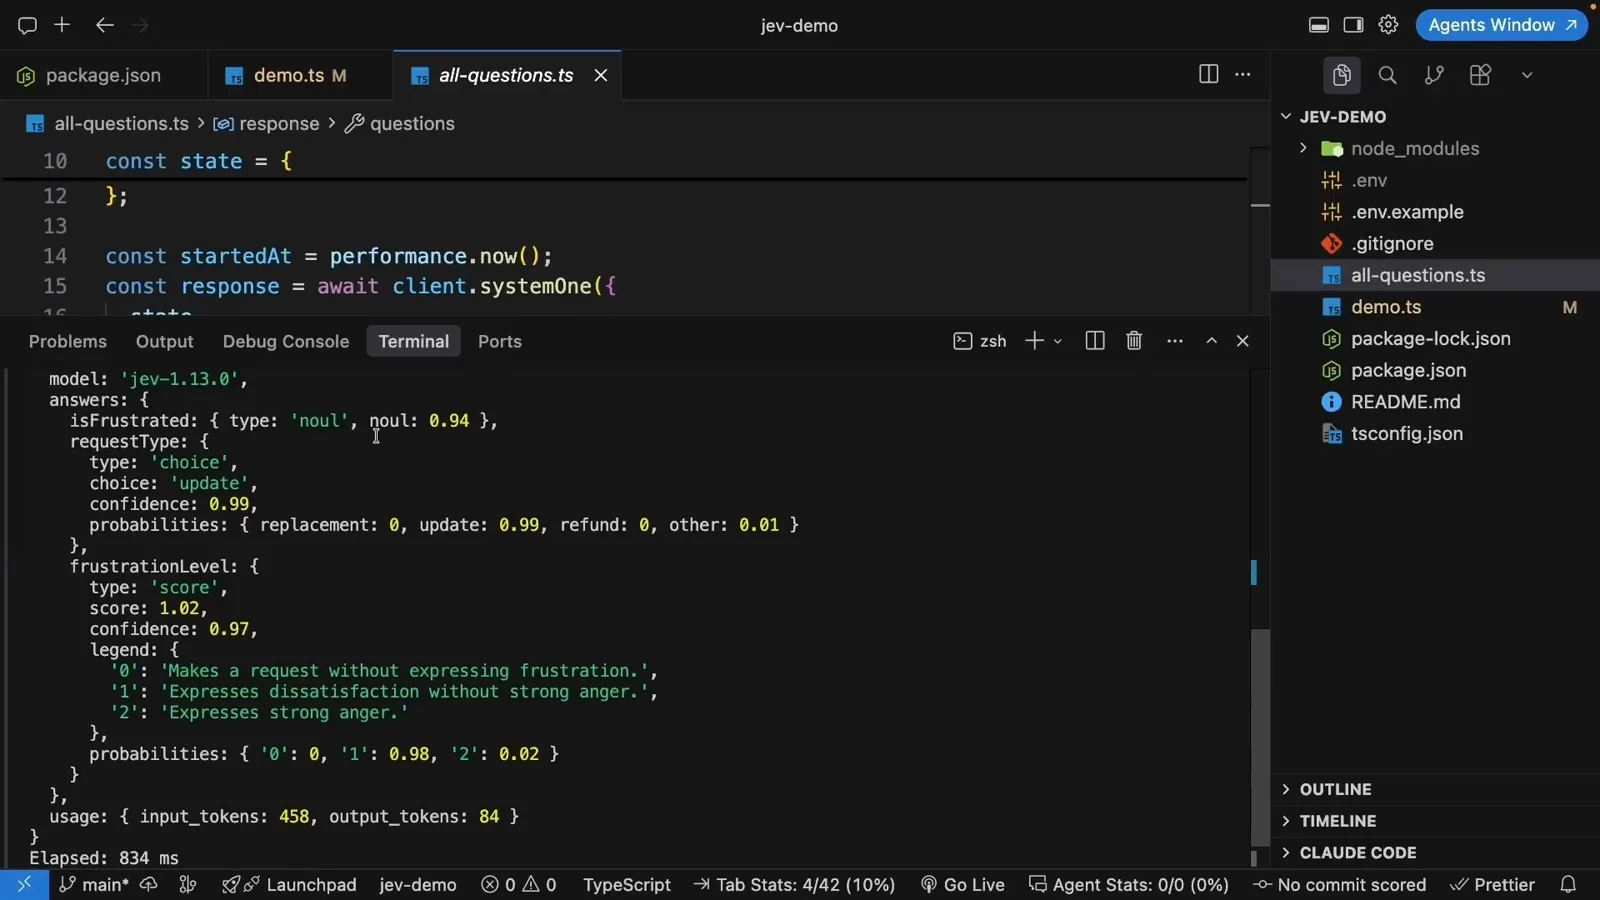Select the Terminal panel tab
The height and width of the screenshot is (900, 1600).
coord(414,341)
